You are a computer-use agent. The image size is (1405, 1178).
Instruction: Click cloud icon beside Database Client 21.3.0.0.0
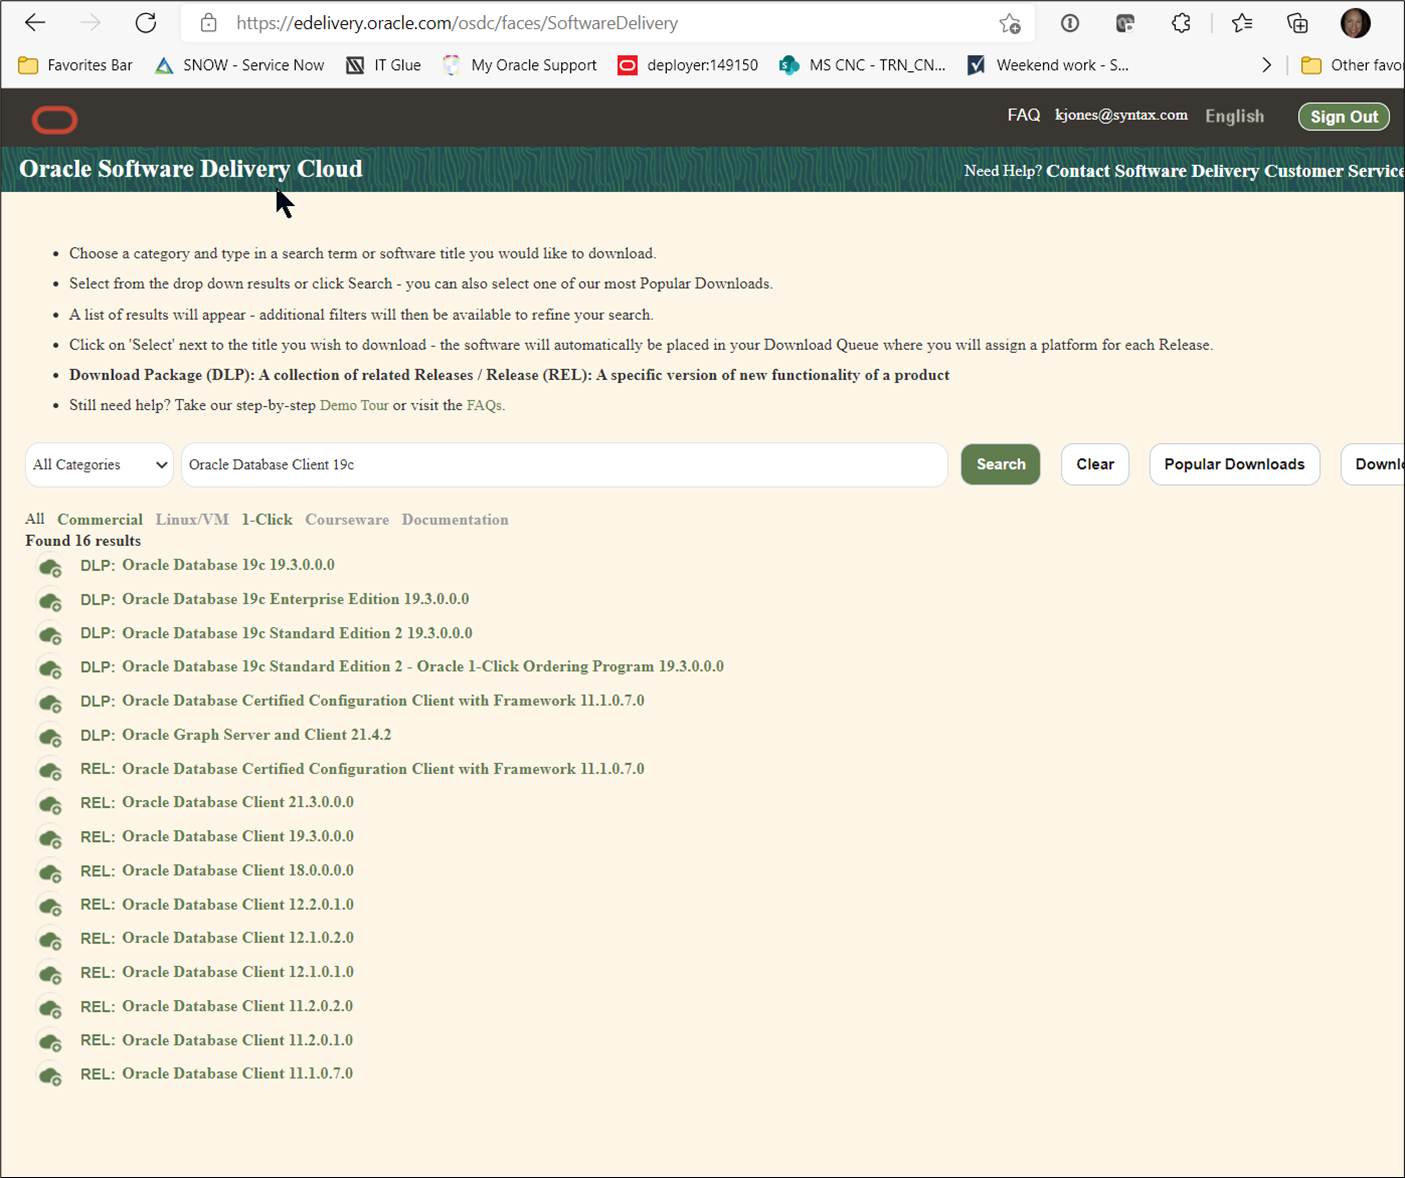pyautogui.click(x=50, y=805)
